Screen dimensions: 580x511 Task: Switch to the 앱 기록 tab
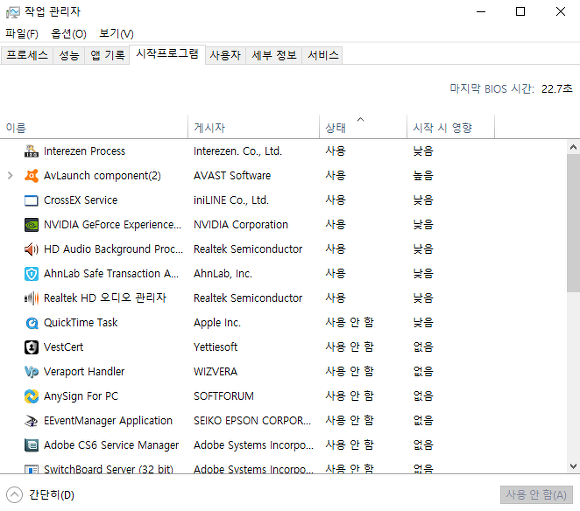108,56
